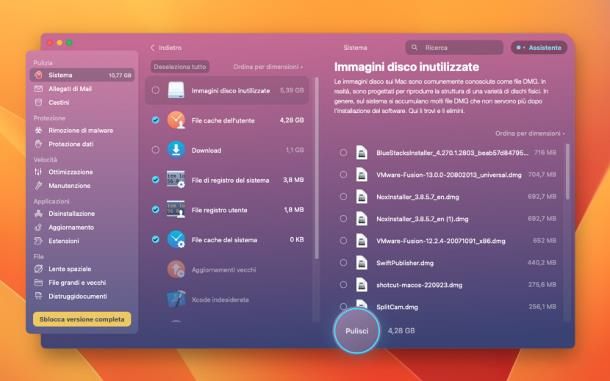610x381 pixels.
Task: Click the File cache dell'utente clock icon
Action: pyautogui.click(x=176, y=120)
